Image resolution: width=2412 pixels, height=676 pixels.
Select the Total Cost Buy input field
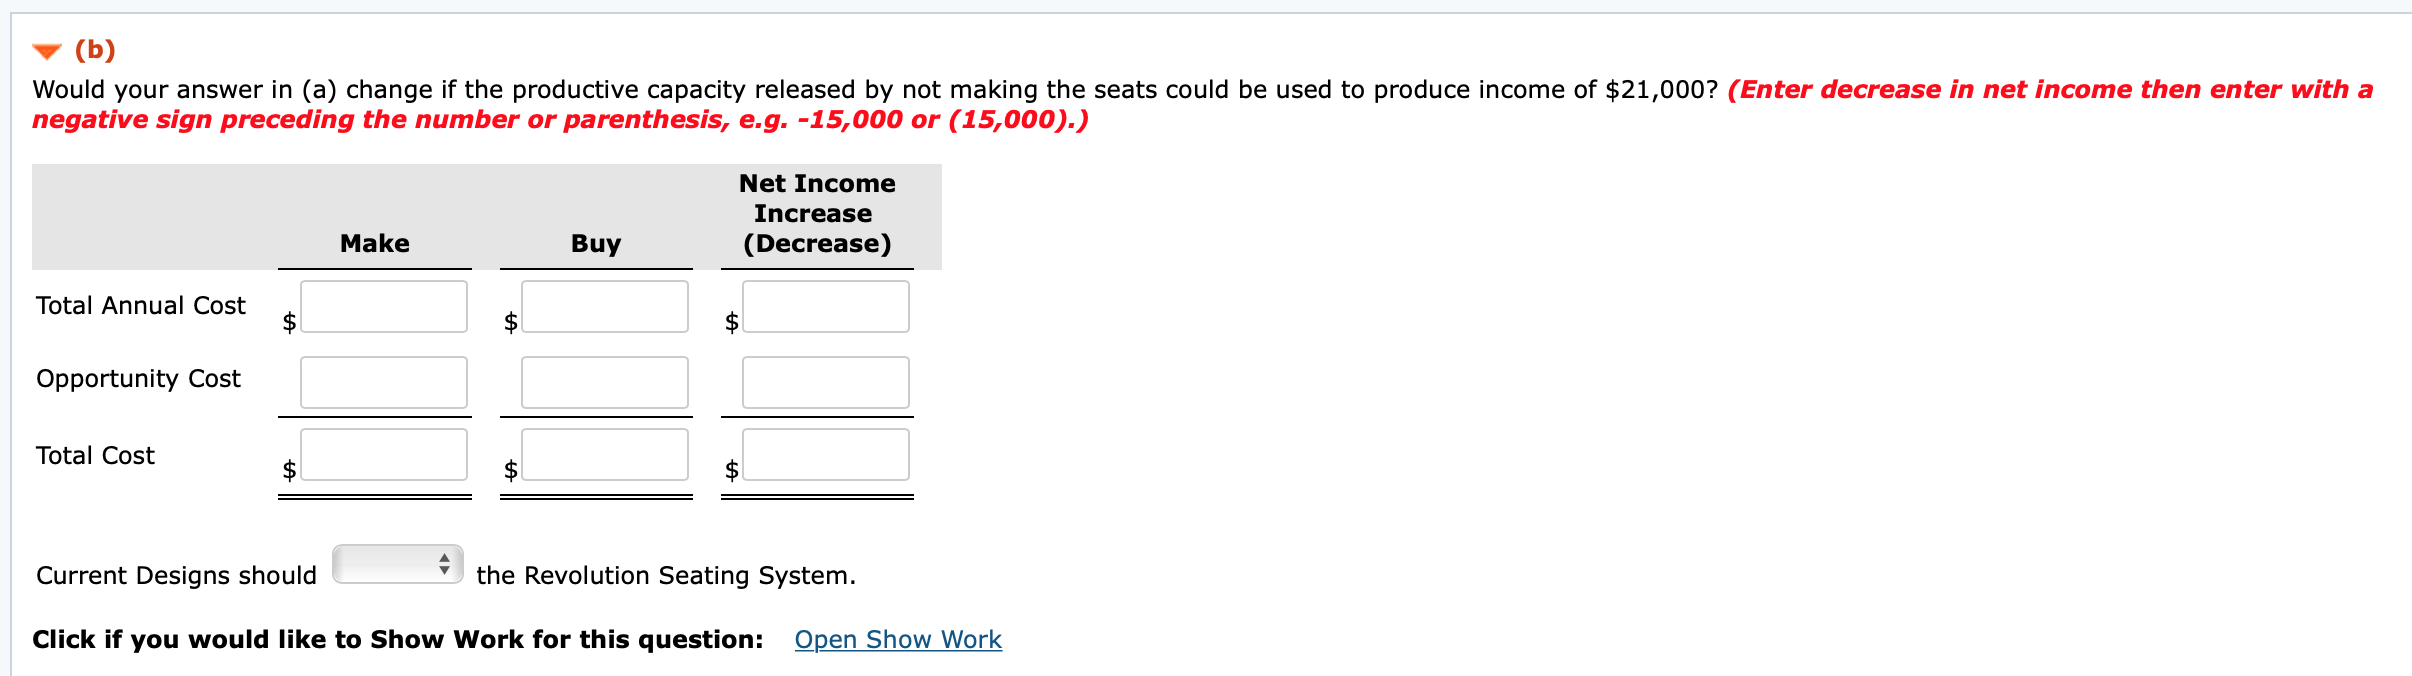coord(604,455)
